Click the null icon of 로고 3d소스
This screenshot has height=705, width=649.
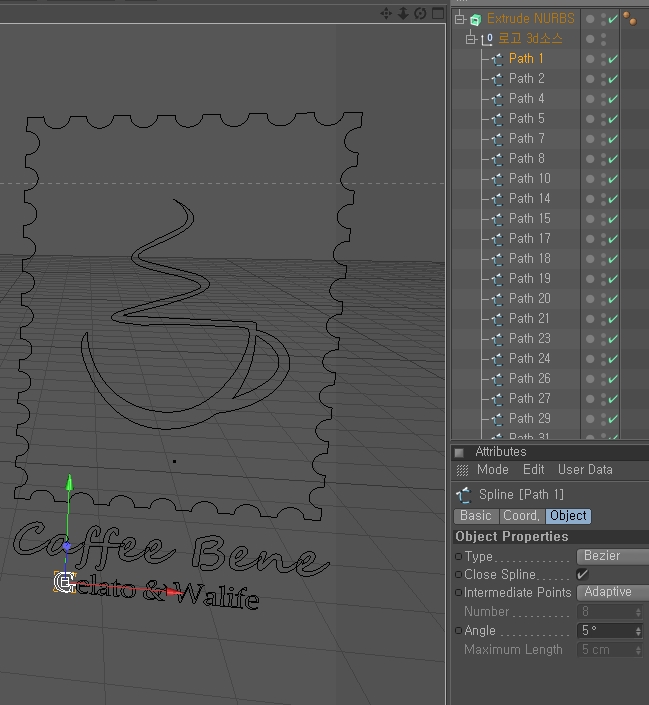[x=487, y=40]
